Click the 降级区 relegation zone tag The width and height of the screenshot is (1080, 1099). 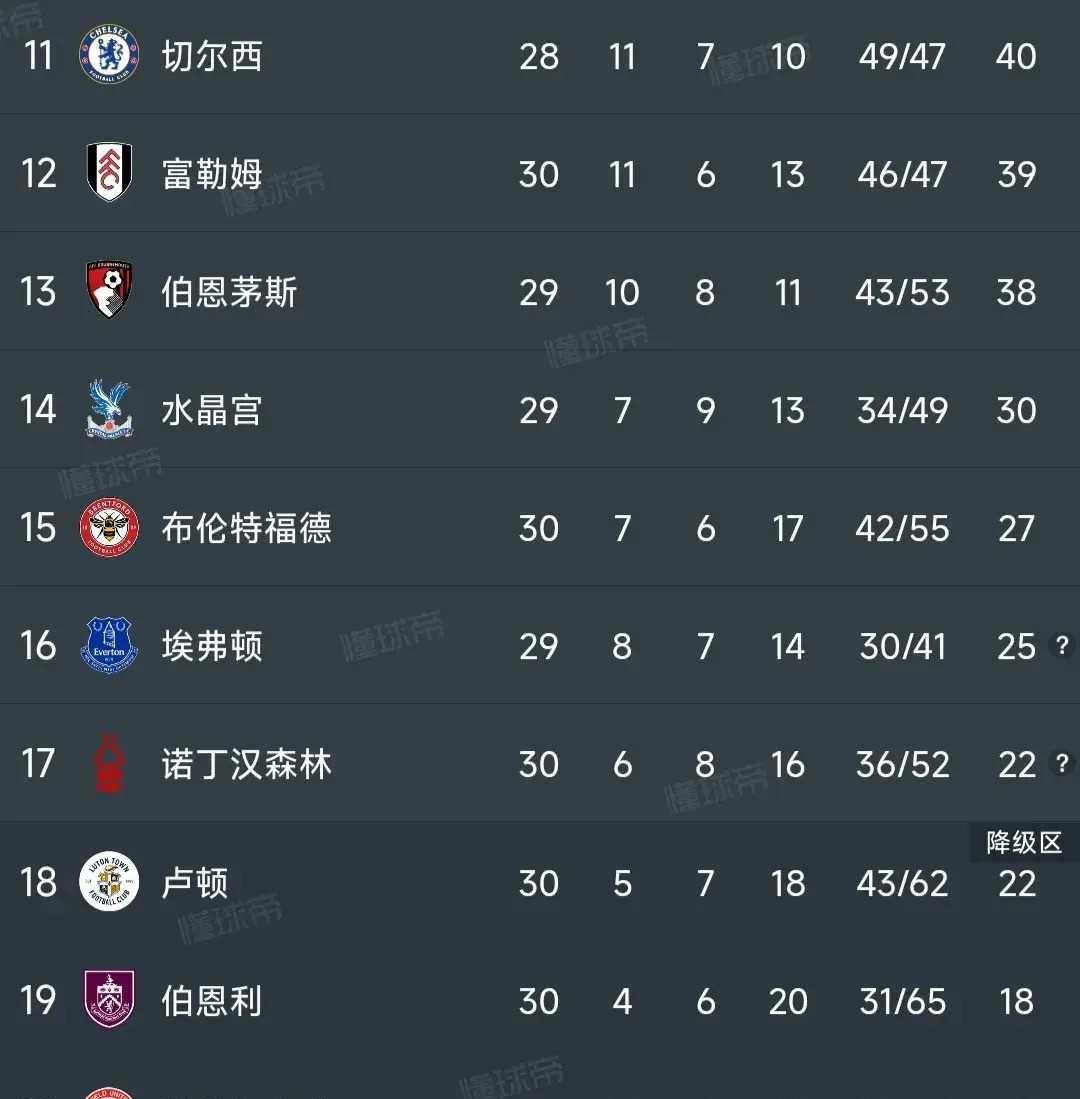point(1022,842)
